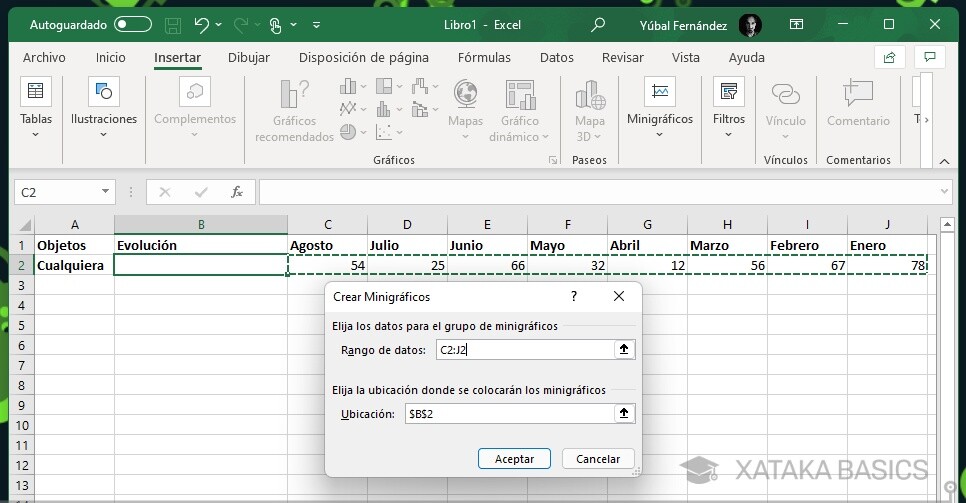Expand the undo history dropdown
966x503 pixels.
point(219,25)
